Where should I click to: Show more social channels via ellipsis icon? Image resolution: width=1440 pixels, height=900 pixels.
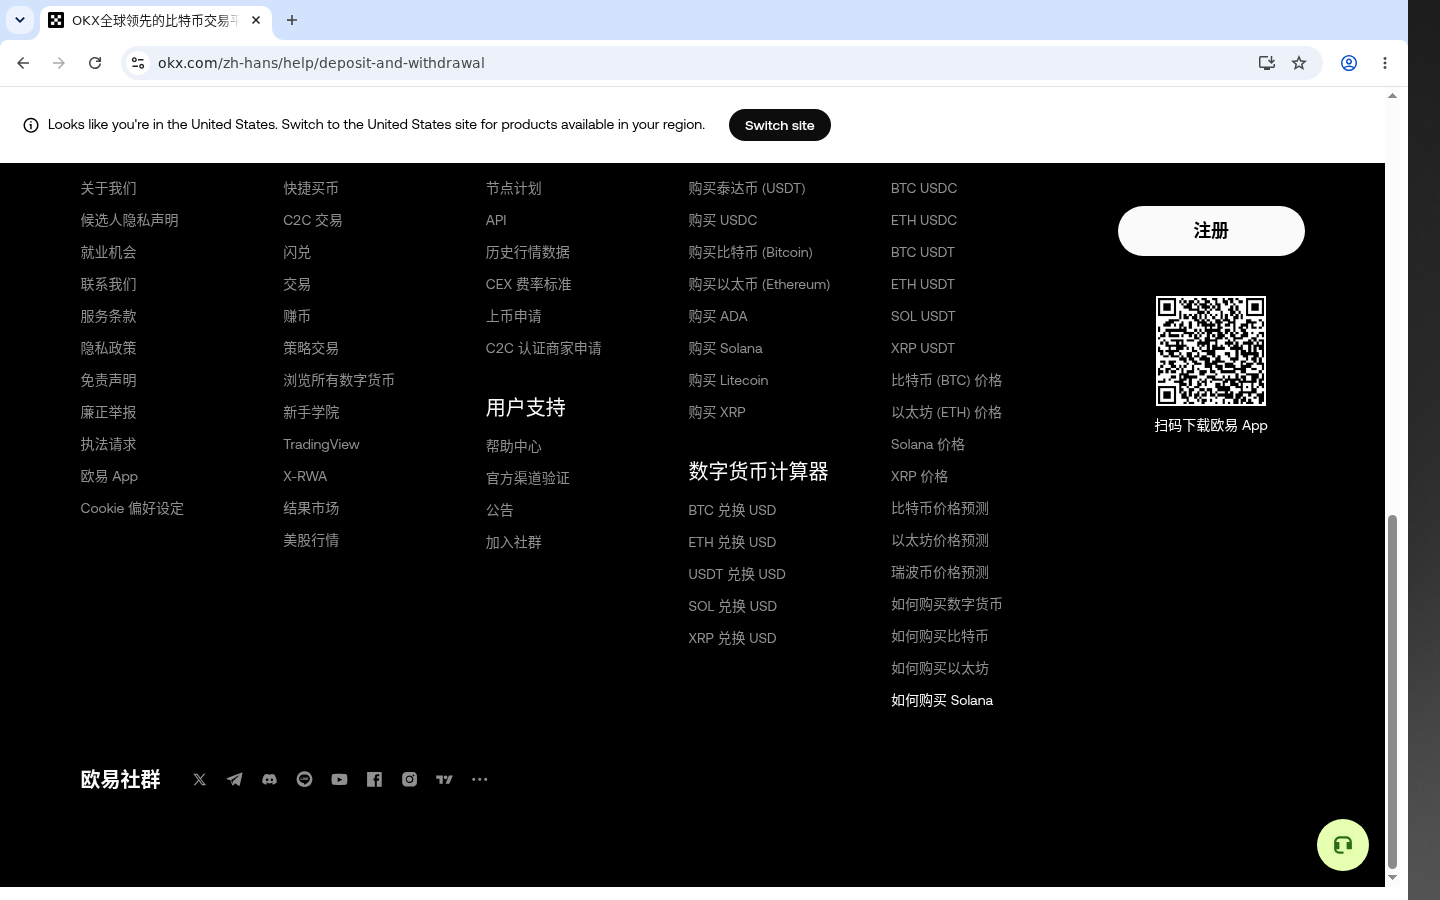[480, 780]
